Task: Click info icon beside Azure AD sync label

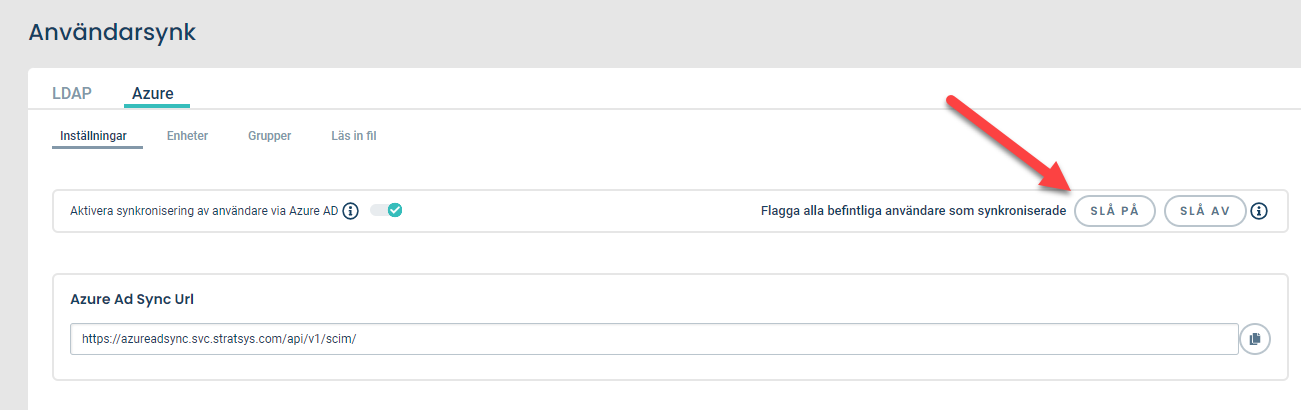Action: pos(350,211)
